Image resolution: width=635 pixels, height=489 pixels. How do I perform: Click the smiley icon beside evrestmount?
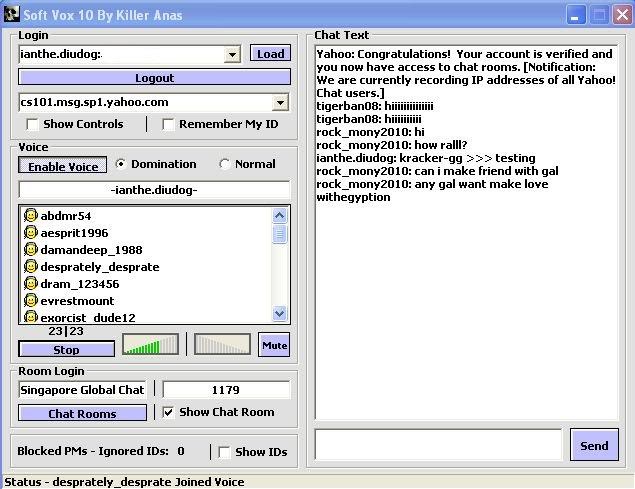click(31, 300)
